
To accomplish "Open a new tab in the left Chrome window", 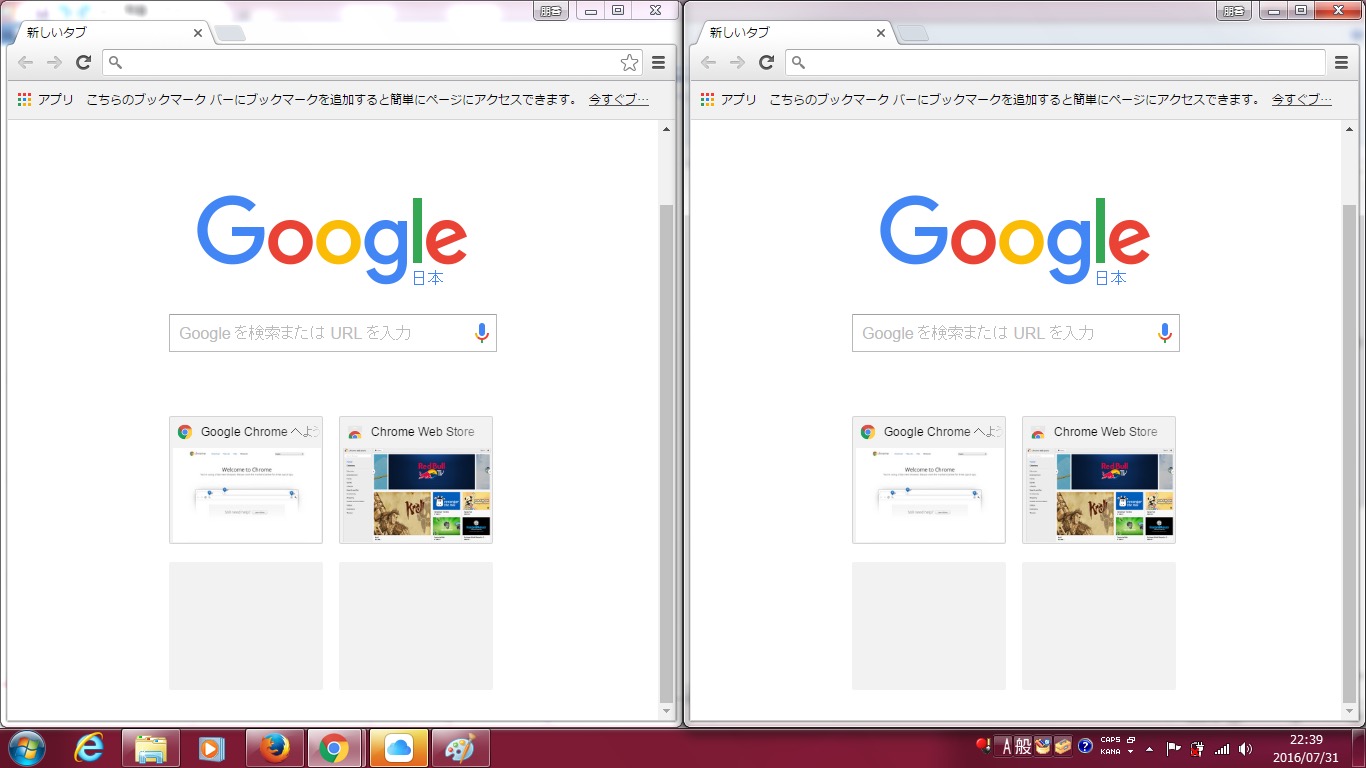I will click(230, 34).
